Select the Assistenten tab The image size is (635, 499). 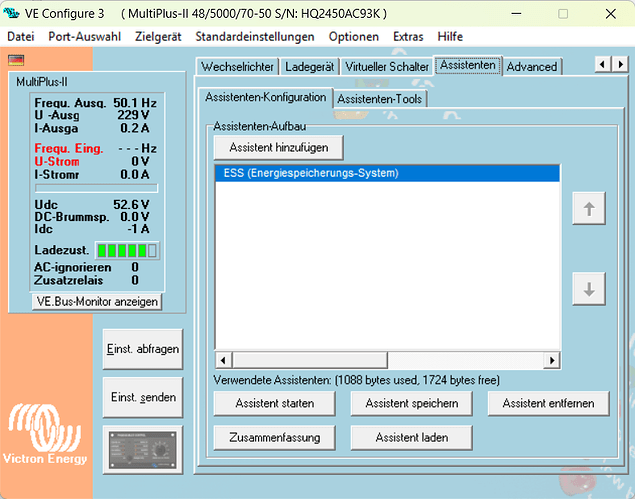[x=468, y=65]
